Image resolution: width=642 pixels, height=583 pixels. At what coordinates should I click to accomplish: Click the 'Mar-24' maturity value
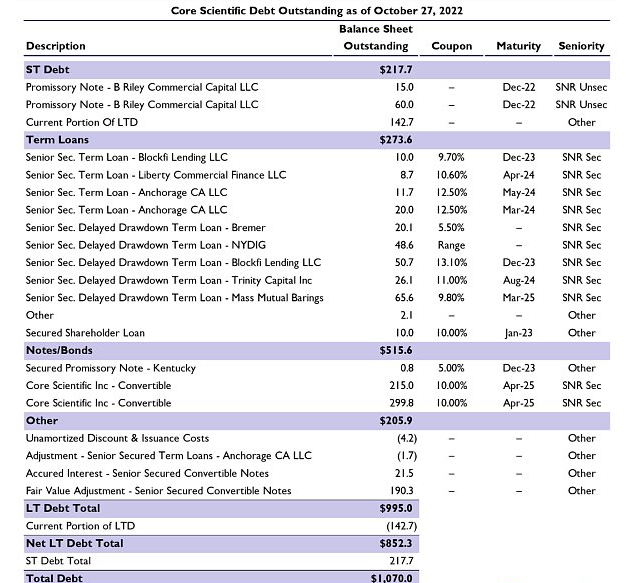[x=519, y=210]
